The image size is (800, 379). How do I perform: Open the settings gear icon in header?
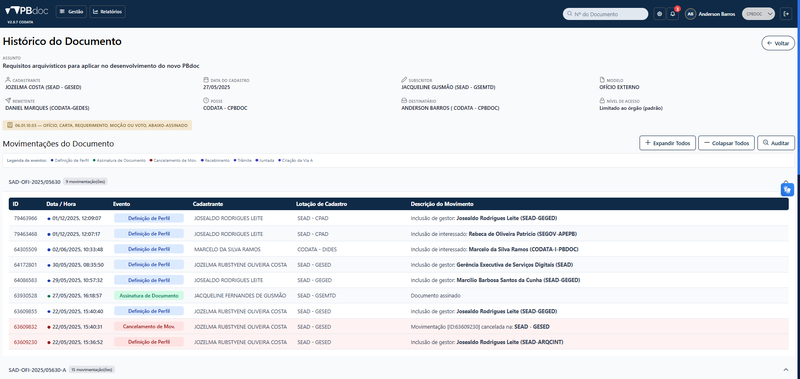click(660, 14)
